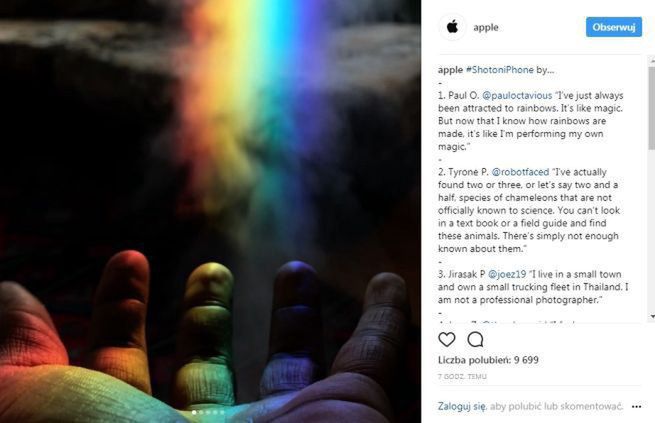Select first carousel dot indicator

pyautogui.click(x=194, y=413)
